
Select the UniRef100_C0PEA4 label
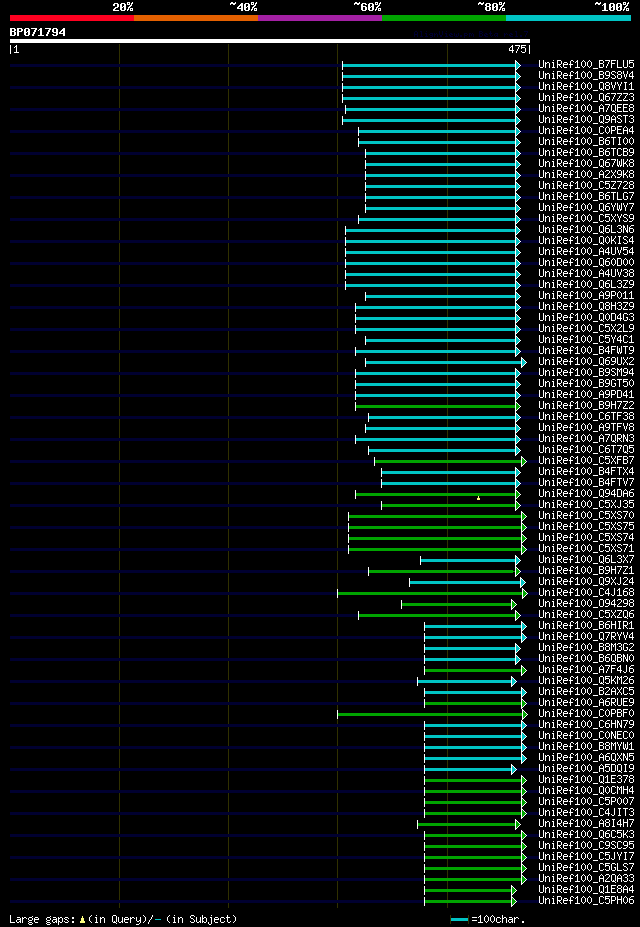(586, 131)
